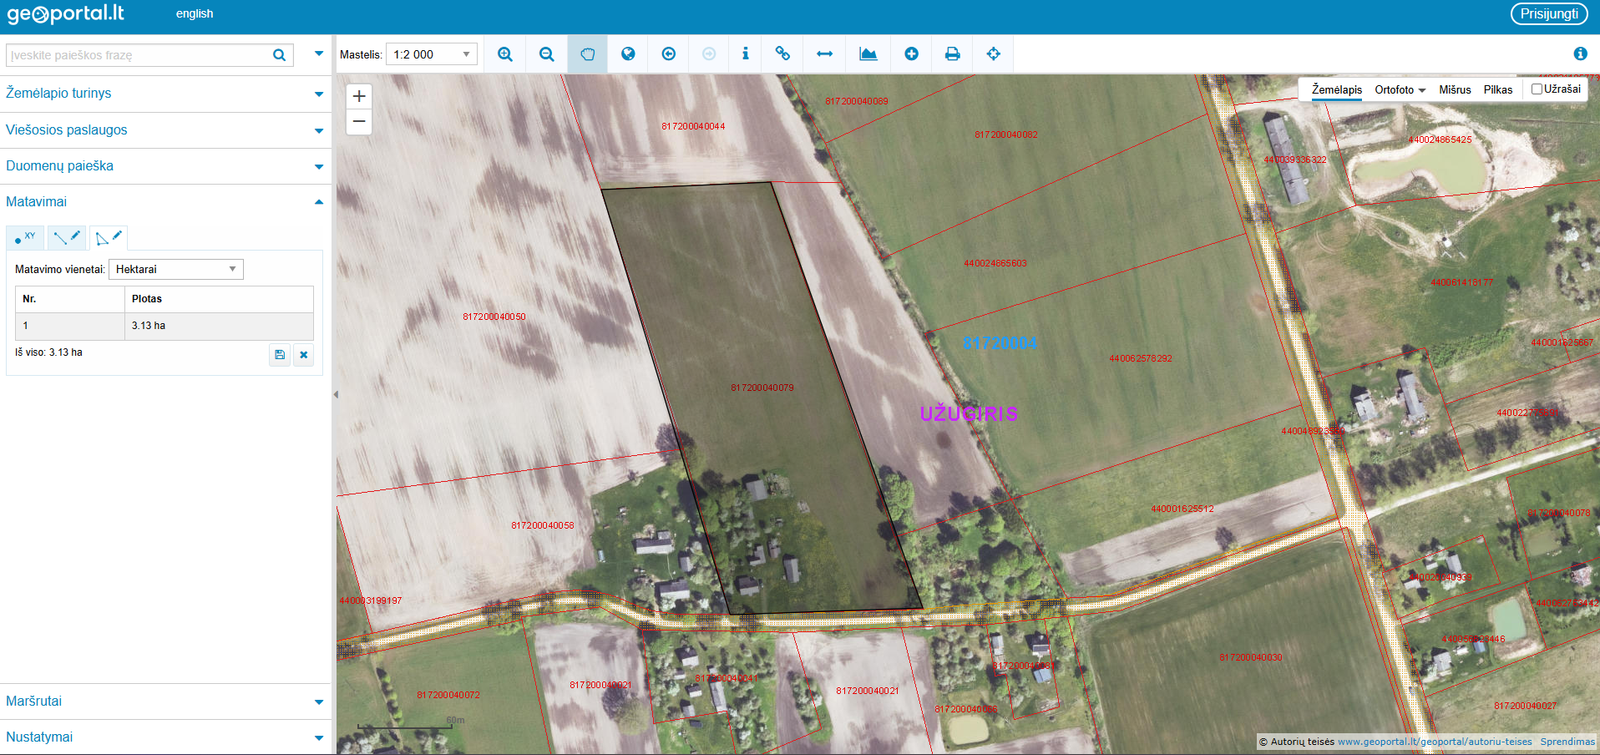Click the zoom-in magnifier tool
The width and height of the screenshot is (1600, 755).
pyautogui.click(x=505, y=54)
